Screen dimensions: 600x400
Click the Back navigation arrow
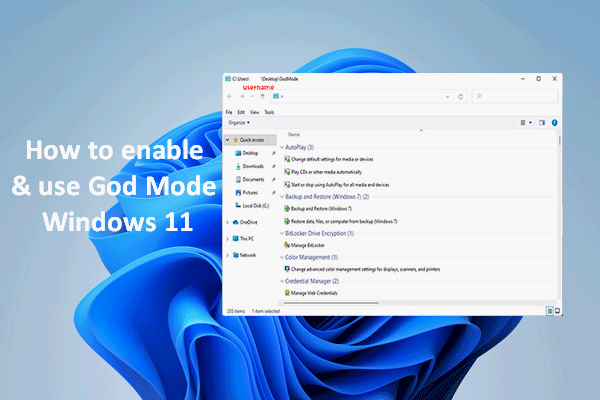230,96
